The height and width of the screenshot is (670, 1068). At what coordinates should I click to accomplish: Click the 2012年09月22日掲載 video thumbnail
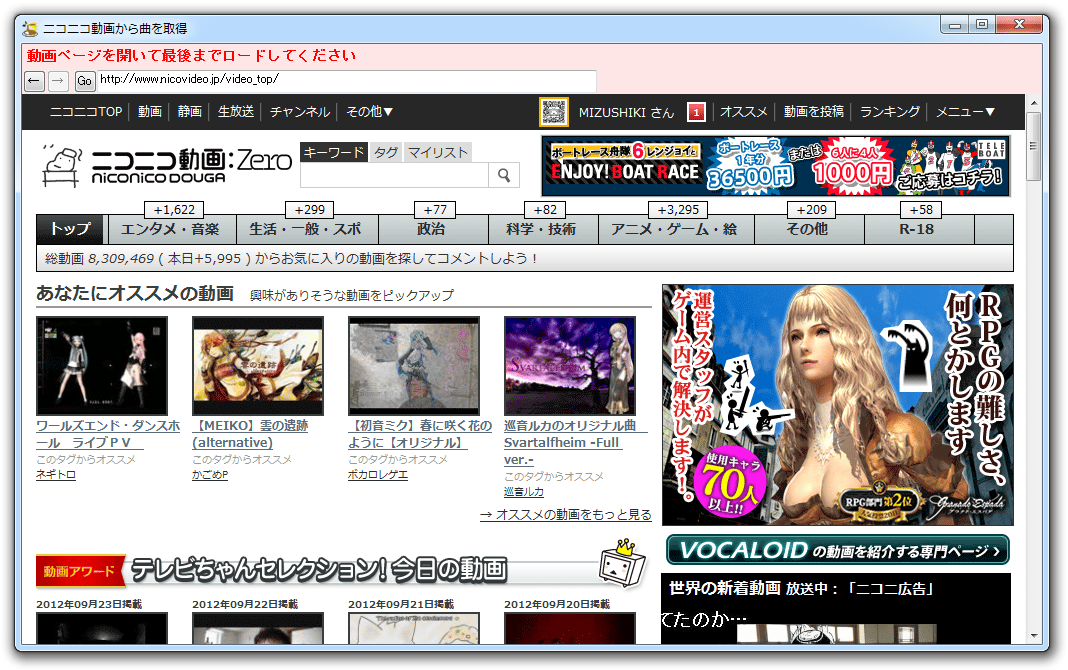tap(258, 628)
